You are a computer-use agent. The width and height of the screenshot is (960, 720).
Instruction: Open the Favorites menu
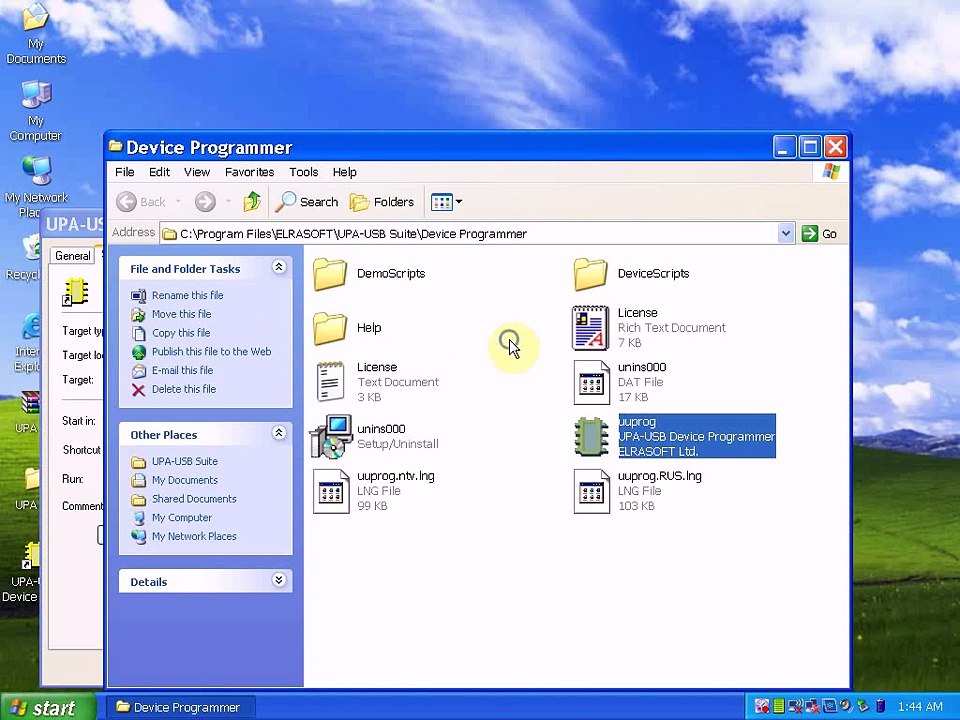249,172
